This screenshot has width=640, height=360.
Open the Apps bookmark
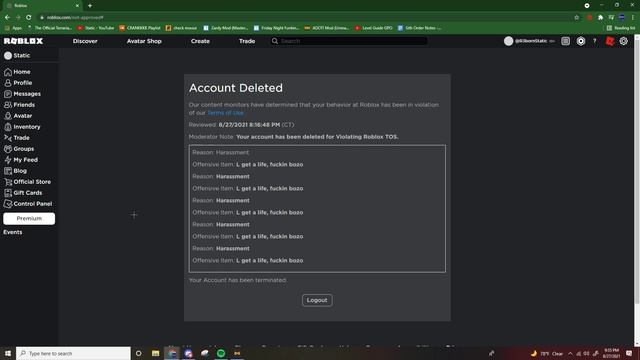tap(13, 28)
